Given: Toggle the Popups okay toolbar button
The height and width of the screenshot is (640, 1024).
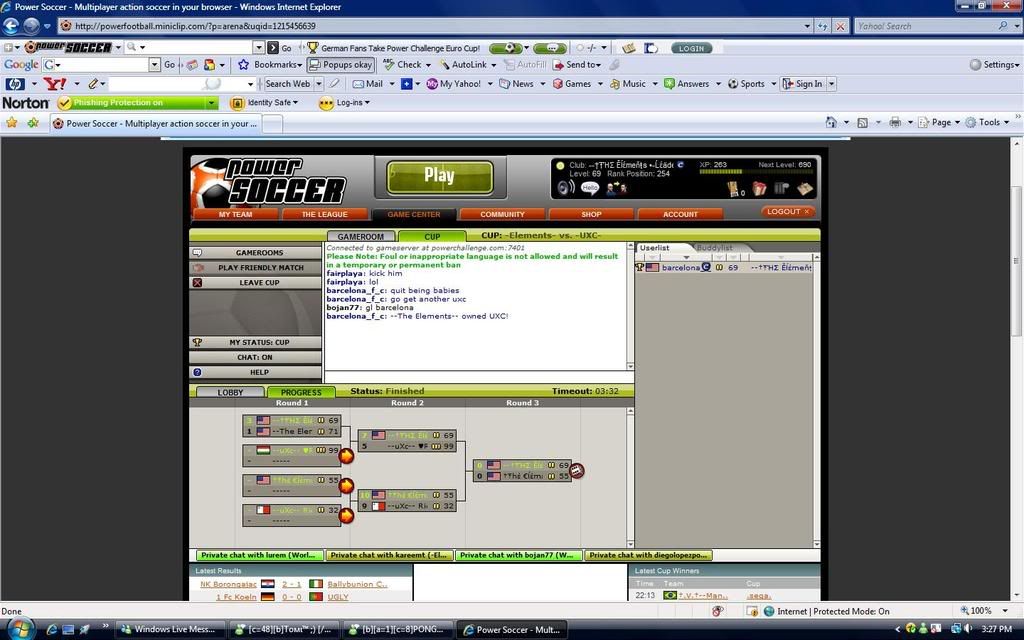Looking at the screenshot, I should coord(341,65).
